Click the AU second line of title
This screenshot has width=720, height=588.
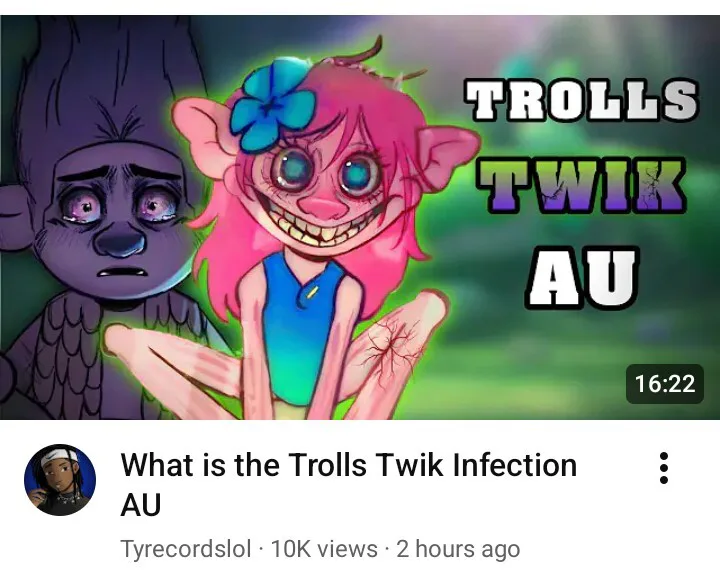point(141,504)
